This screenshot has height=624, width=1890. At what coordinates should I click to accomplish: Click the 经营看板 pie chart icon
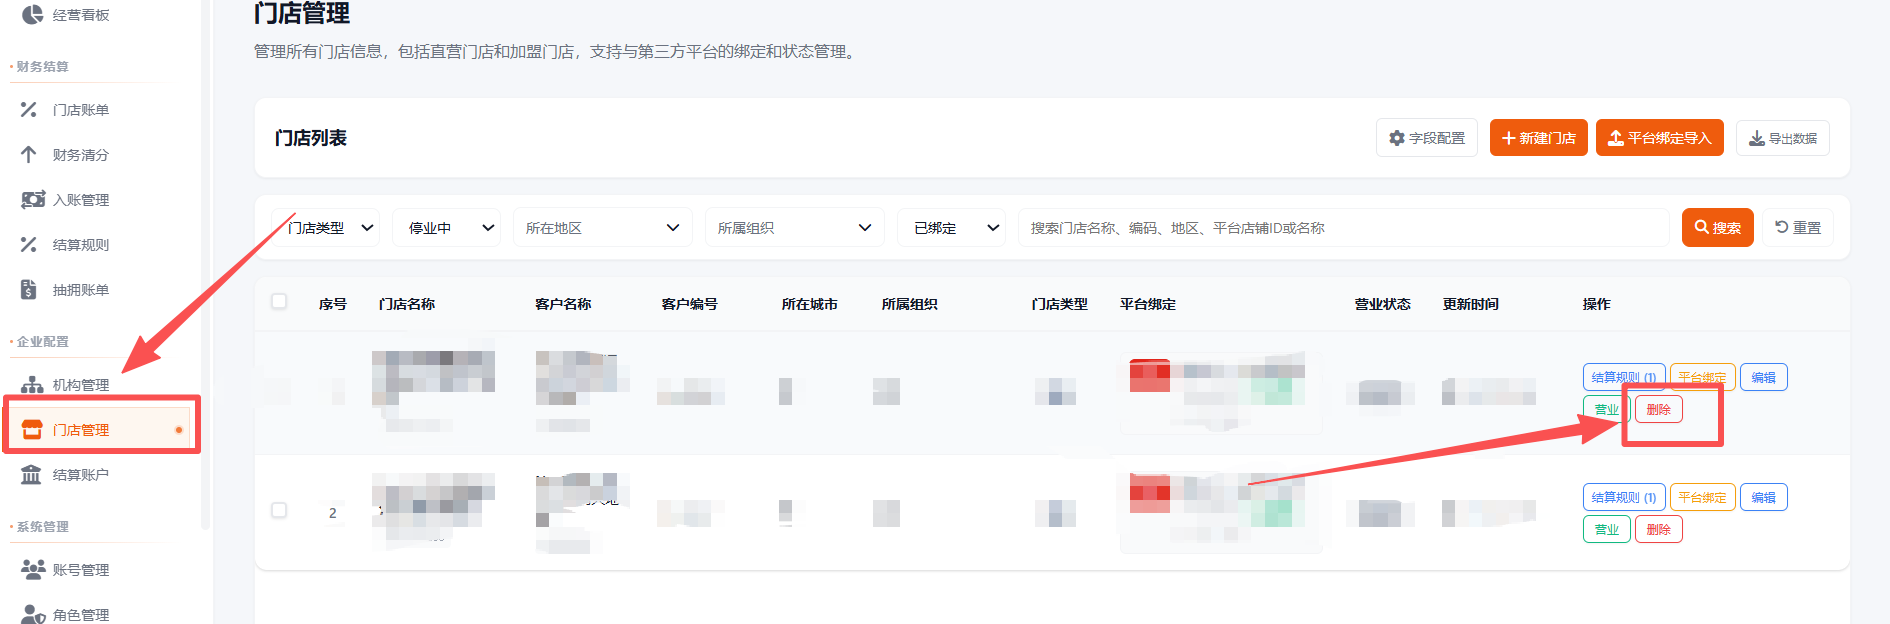[32, 14]
